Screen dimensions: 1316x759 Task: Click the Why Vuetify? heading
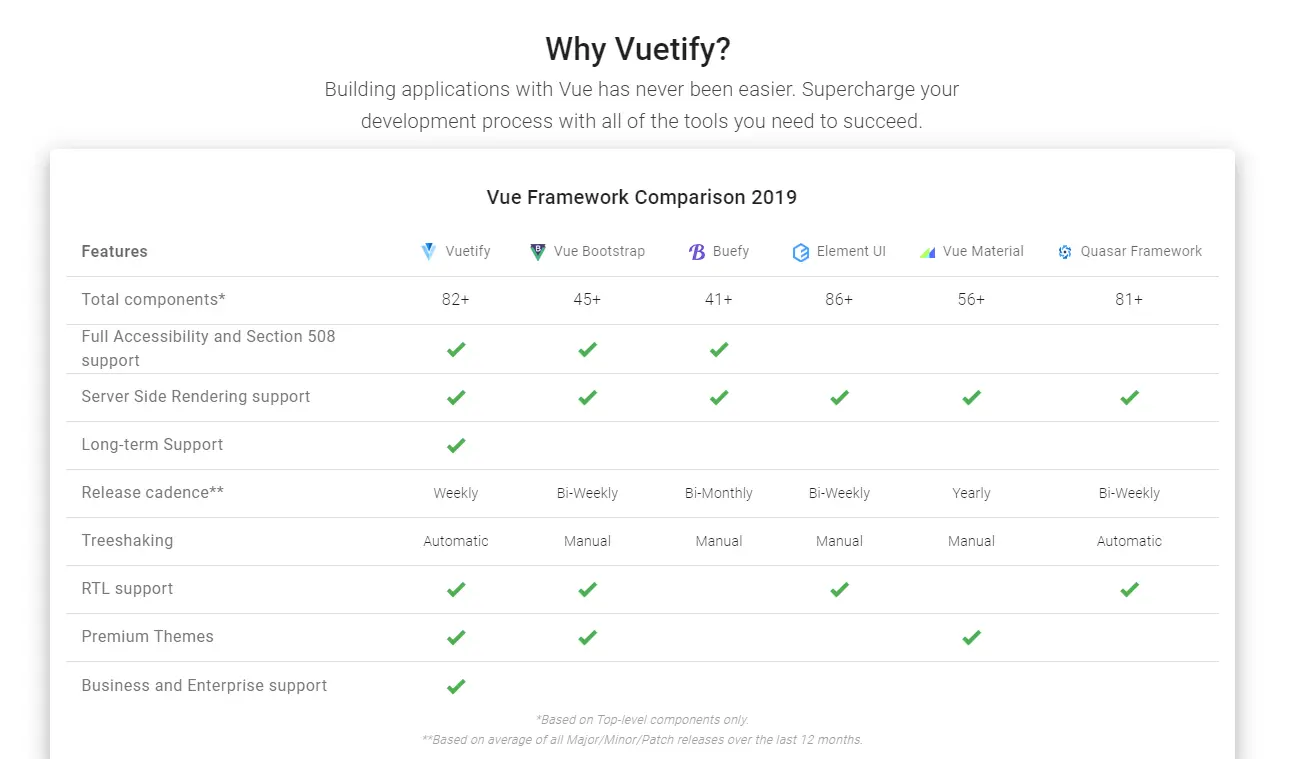[640, 49]
